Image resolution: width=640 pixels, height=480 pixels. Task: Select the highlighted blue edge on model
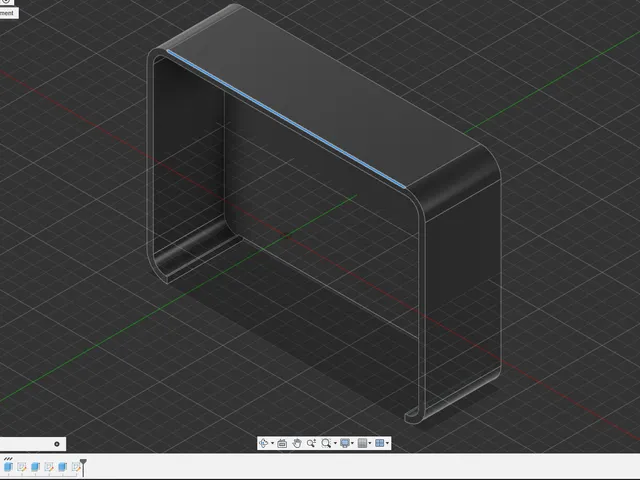point(286,119)
